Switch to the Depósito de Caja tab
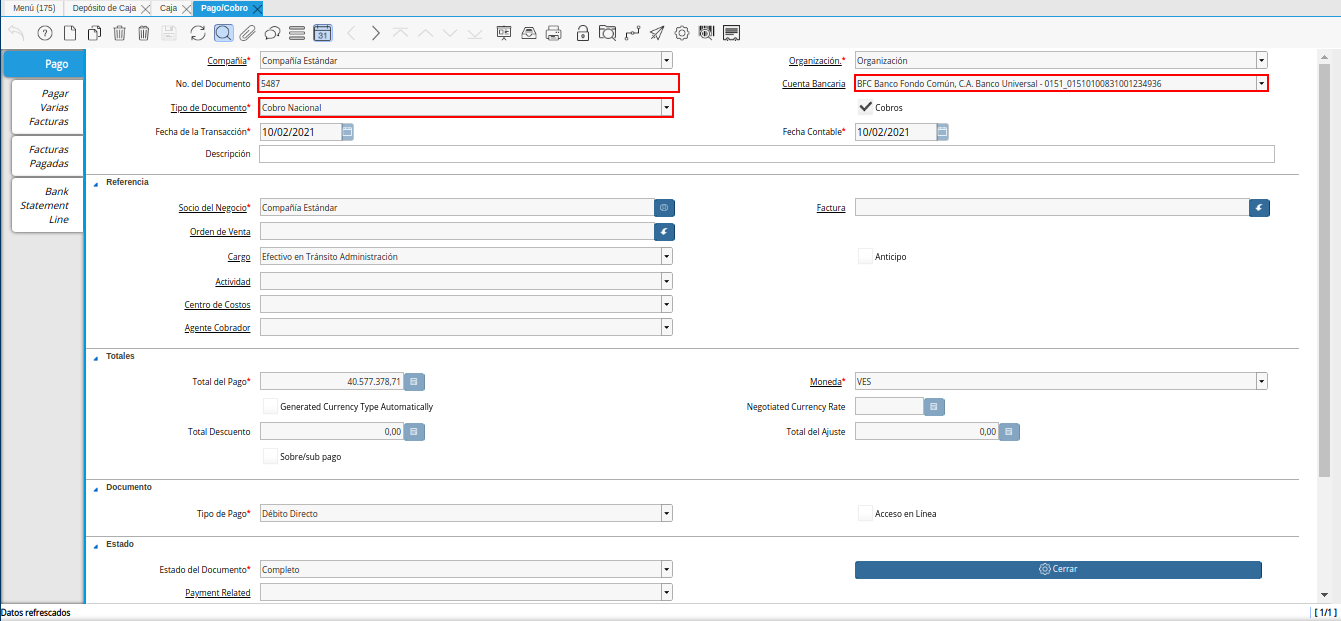 tap(105, 8)
